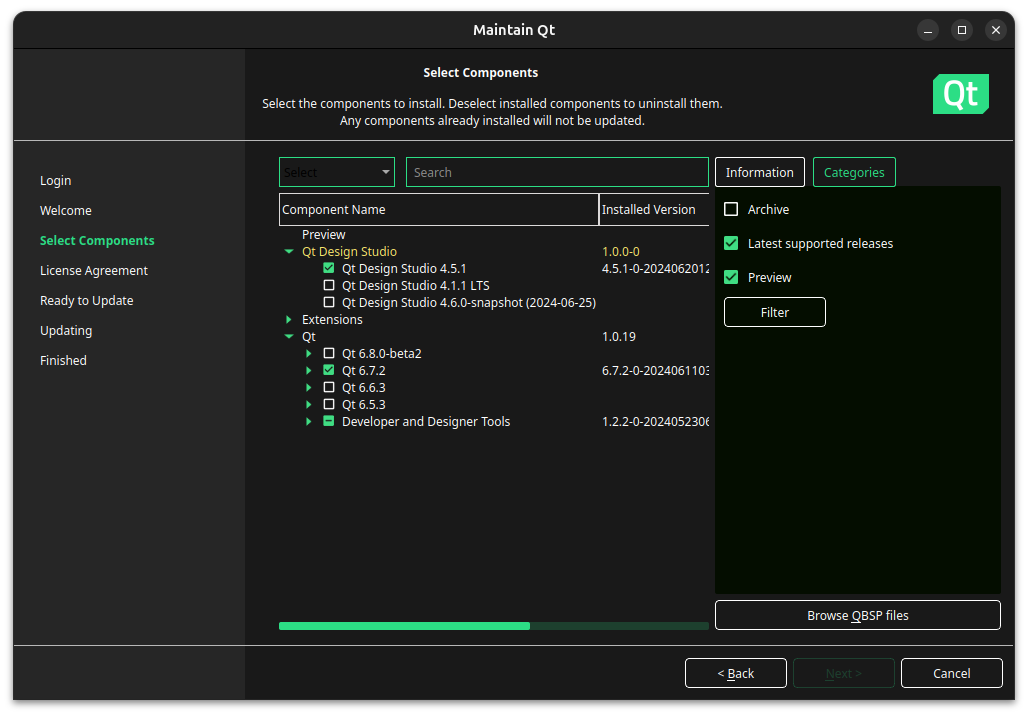Open Browse QBSP files
This screenshot has width=1028, height=716.
[x=858, y=616]
